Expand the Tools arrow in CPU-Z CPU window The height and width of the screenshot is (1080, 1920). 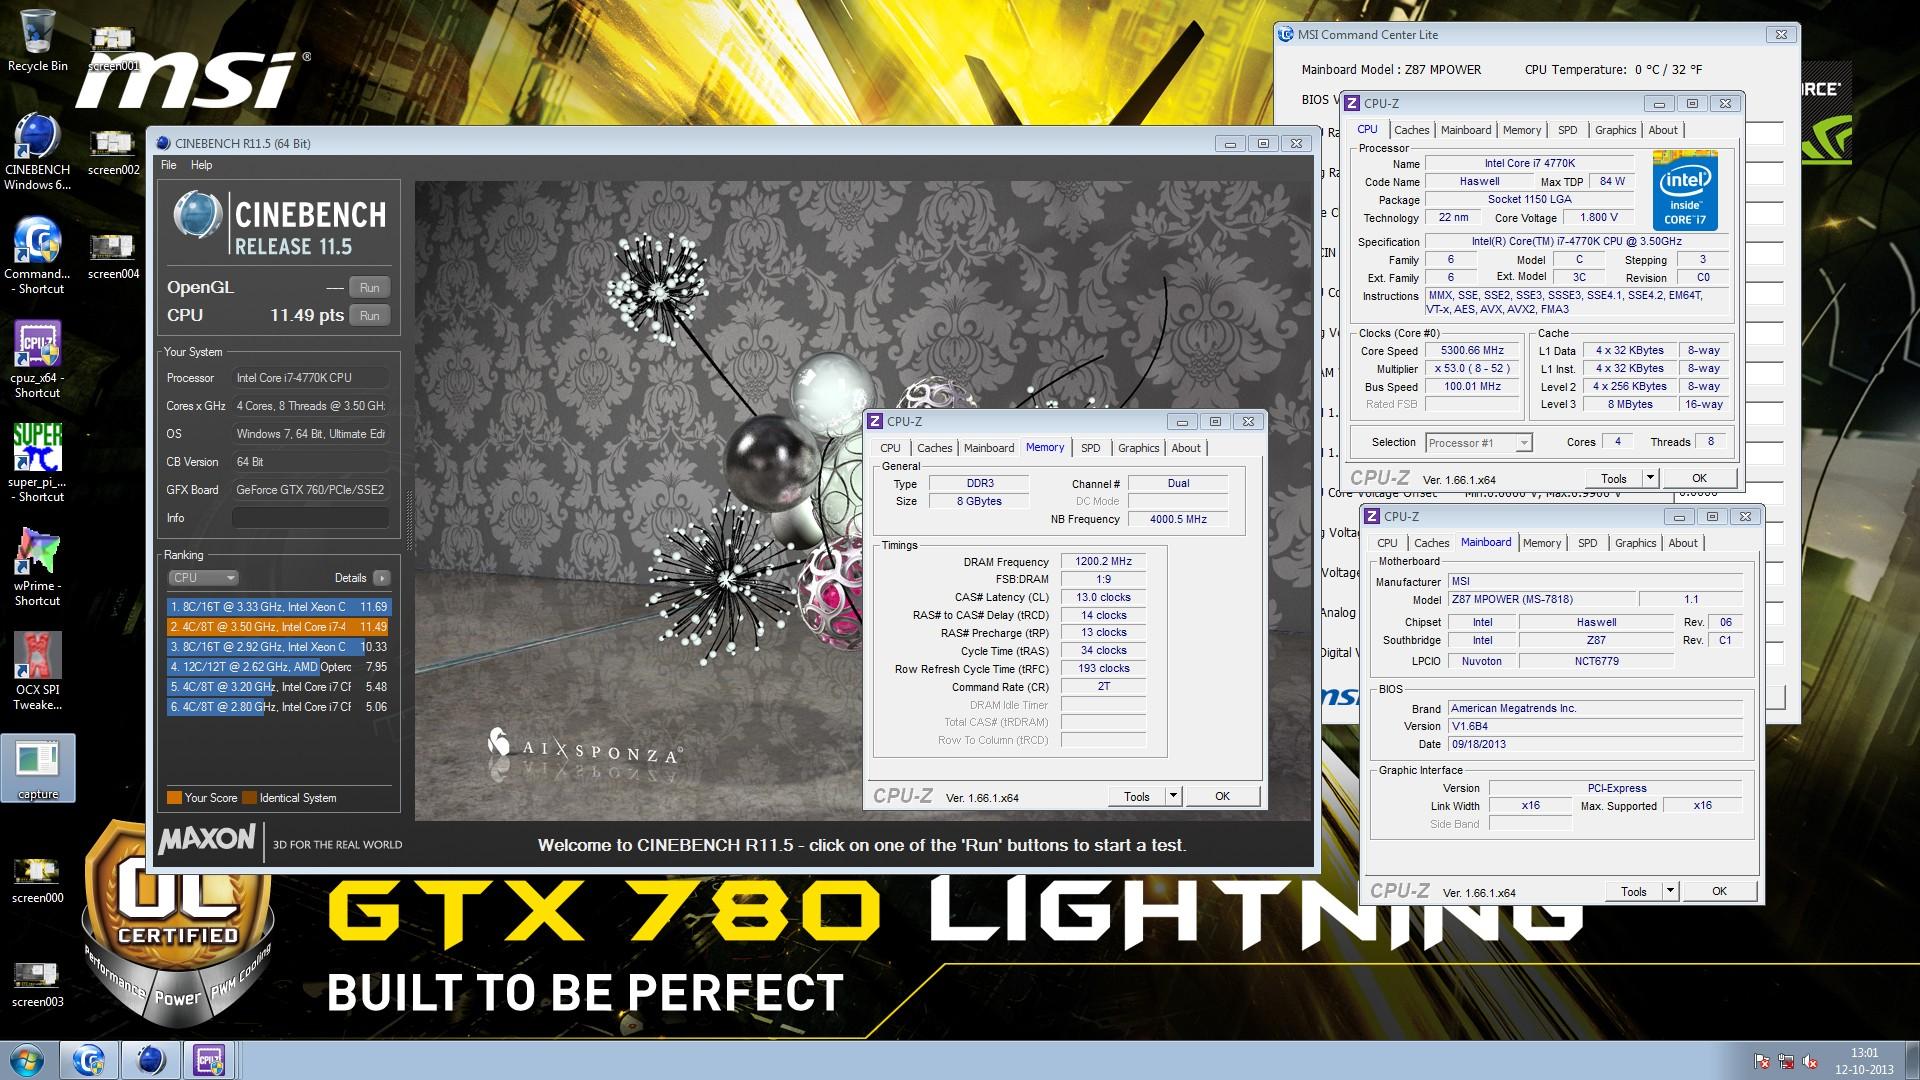tap(1651, 478)
